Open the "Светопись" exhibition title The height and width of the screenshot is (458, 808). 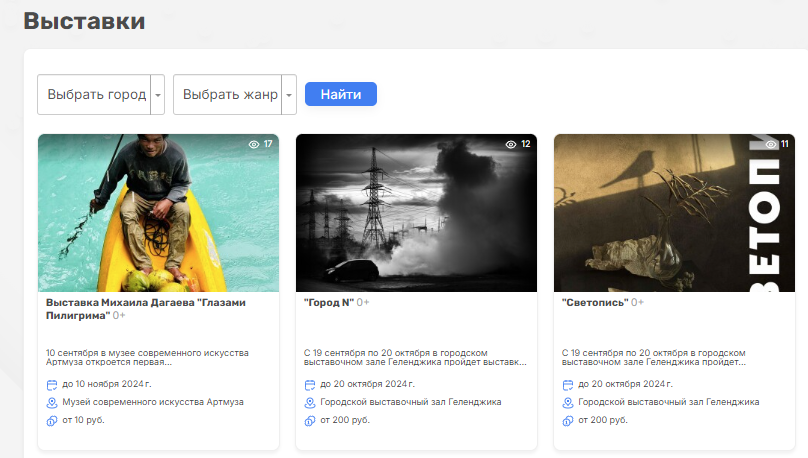point(594,302)
